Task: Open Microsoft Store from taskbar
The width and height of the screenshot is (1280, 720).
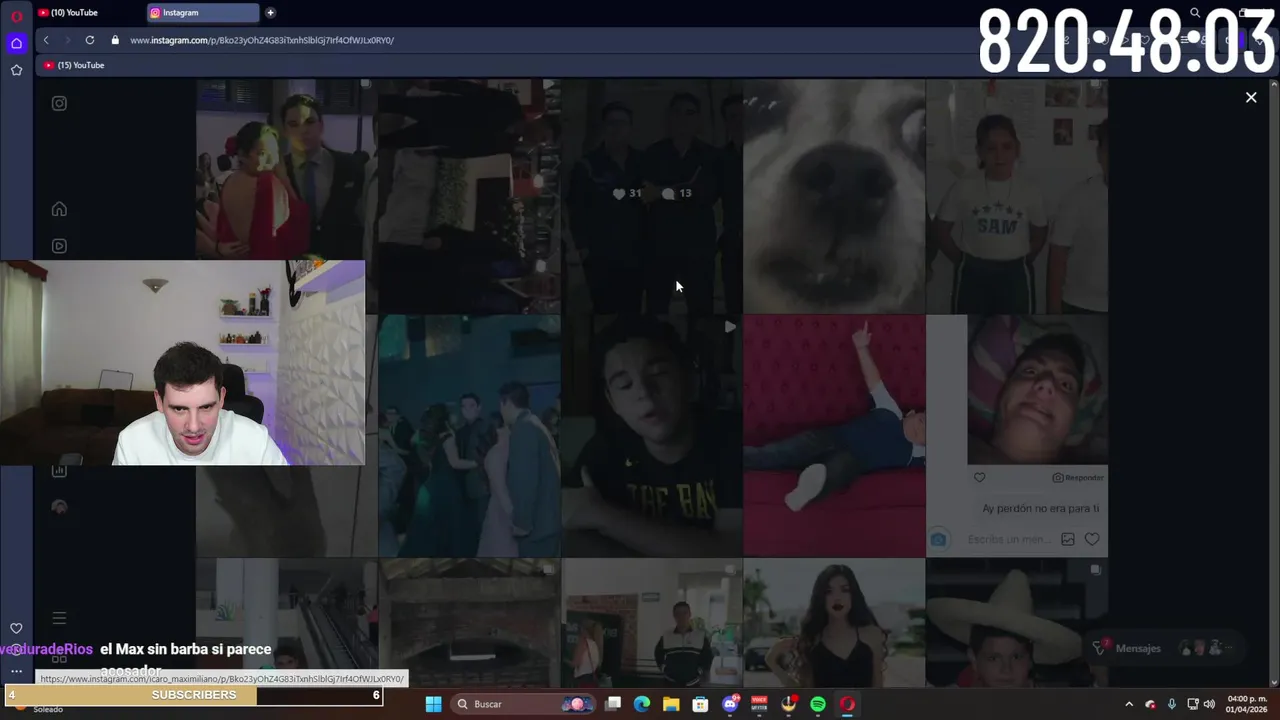Action: (x=700, y=704)
